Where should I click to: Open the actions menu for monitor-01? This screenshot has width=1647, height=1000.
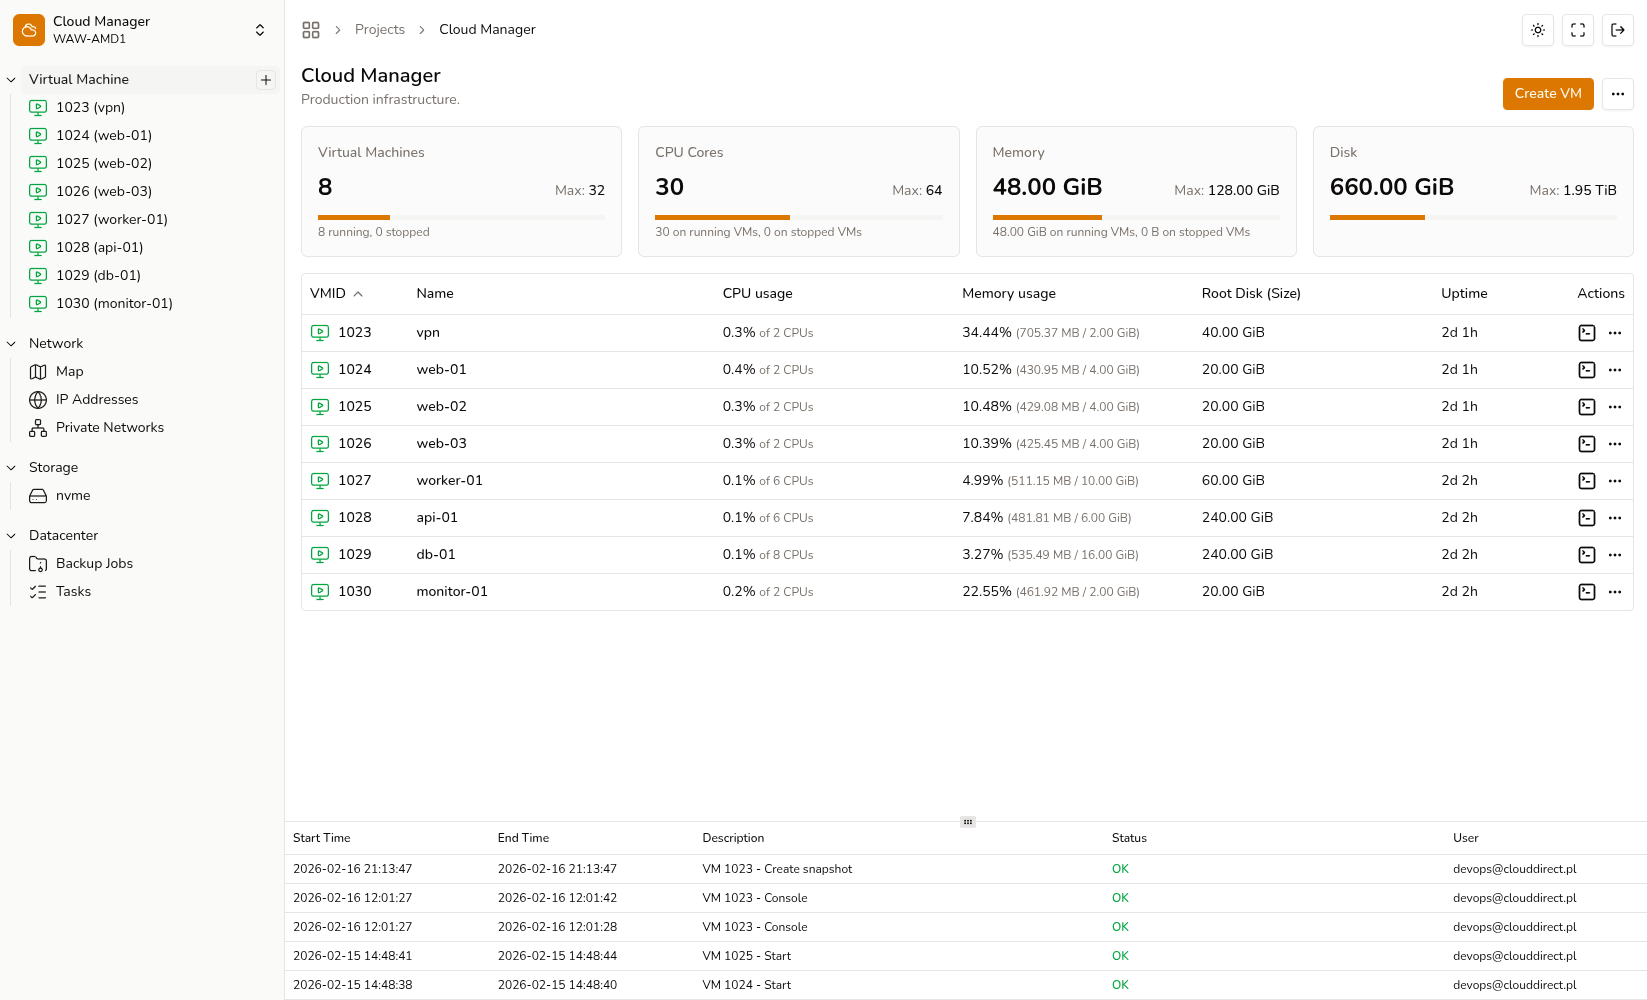(x=1615, y=591)
